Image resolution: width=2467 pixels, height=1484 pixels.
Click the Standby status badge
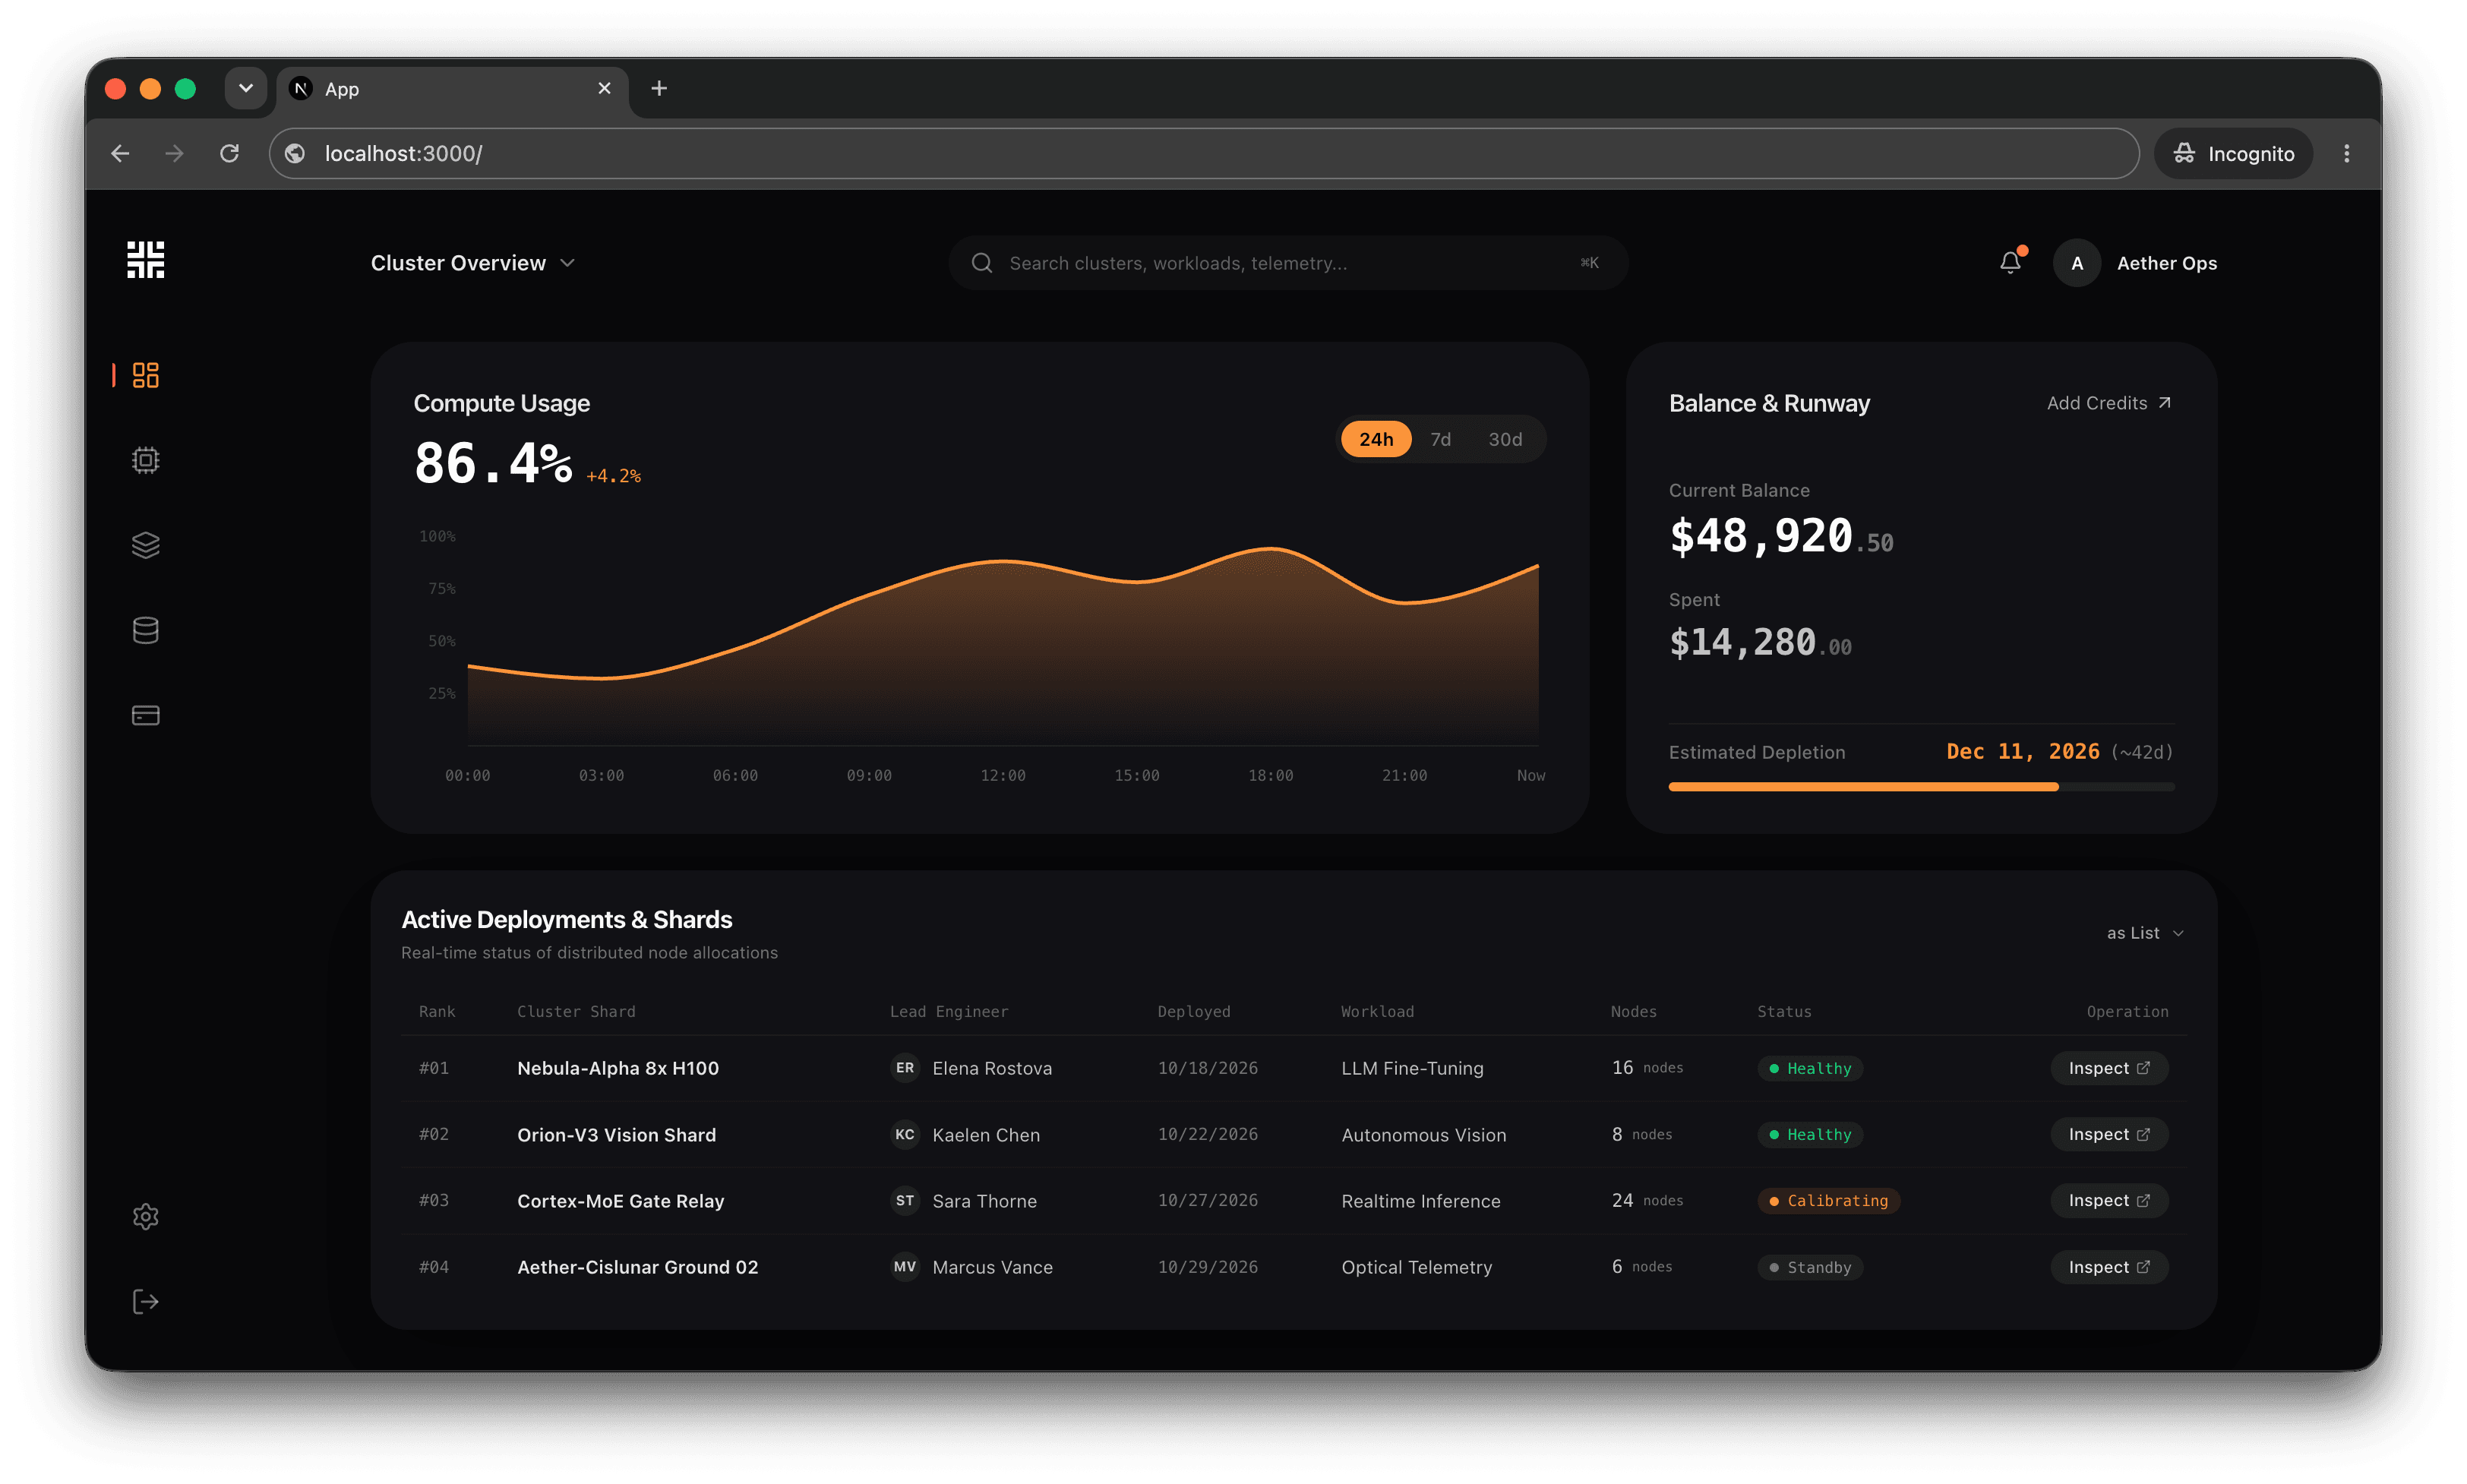(1810, 1267)
